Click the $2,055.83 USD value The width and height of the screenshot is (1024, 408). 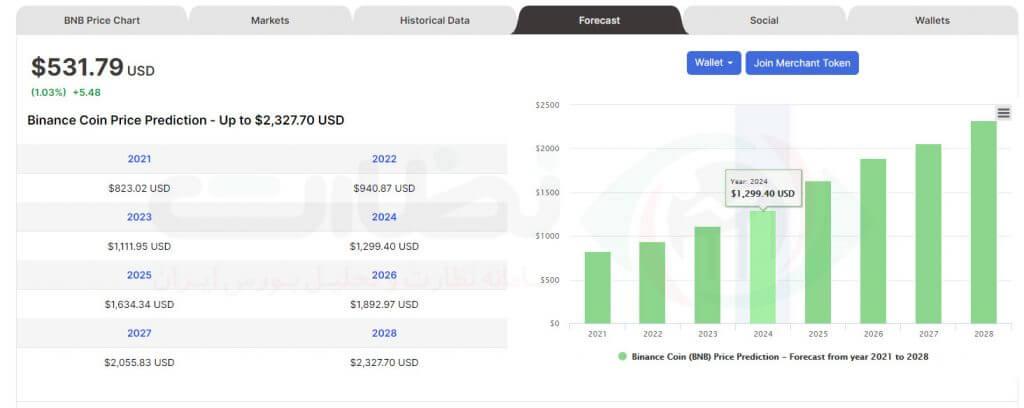[x=139, y=362]
